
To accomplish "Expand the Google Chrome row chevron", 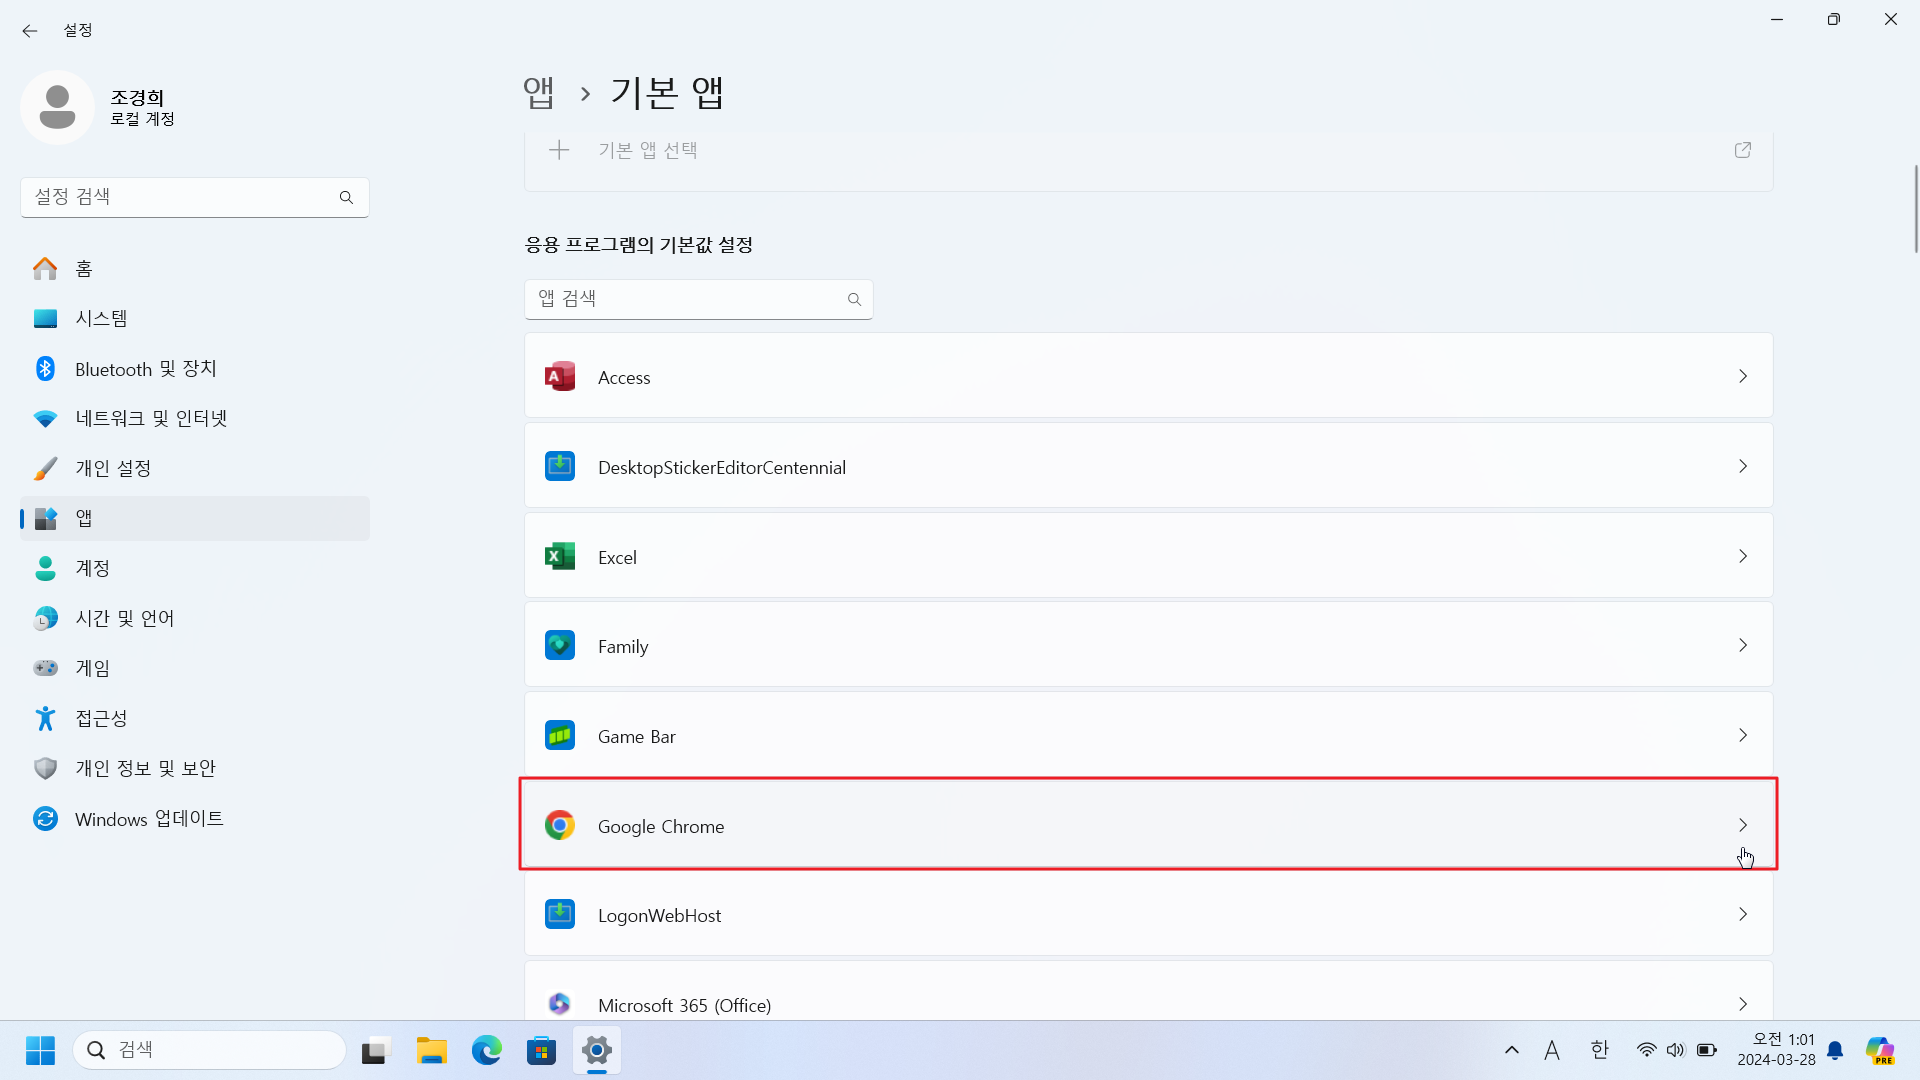I will [1743, 825].
